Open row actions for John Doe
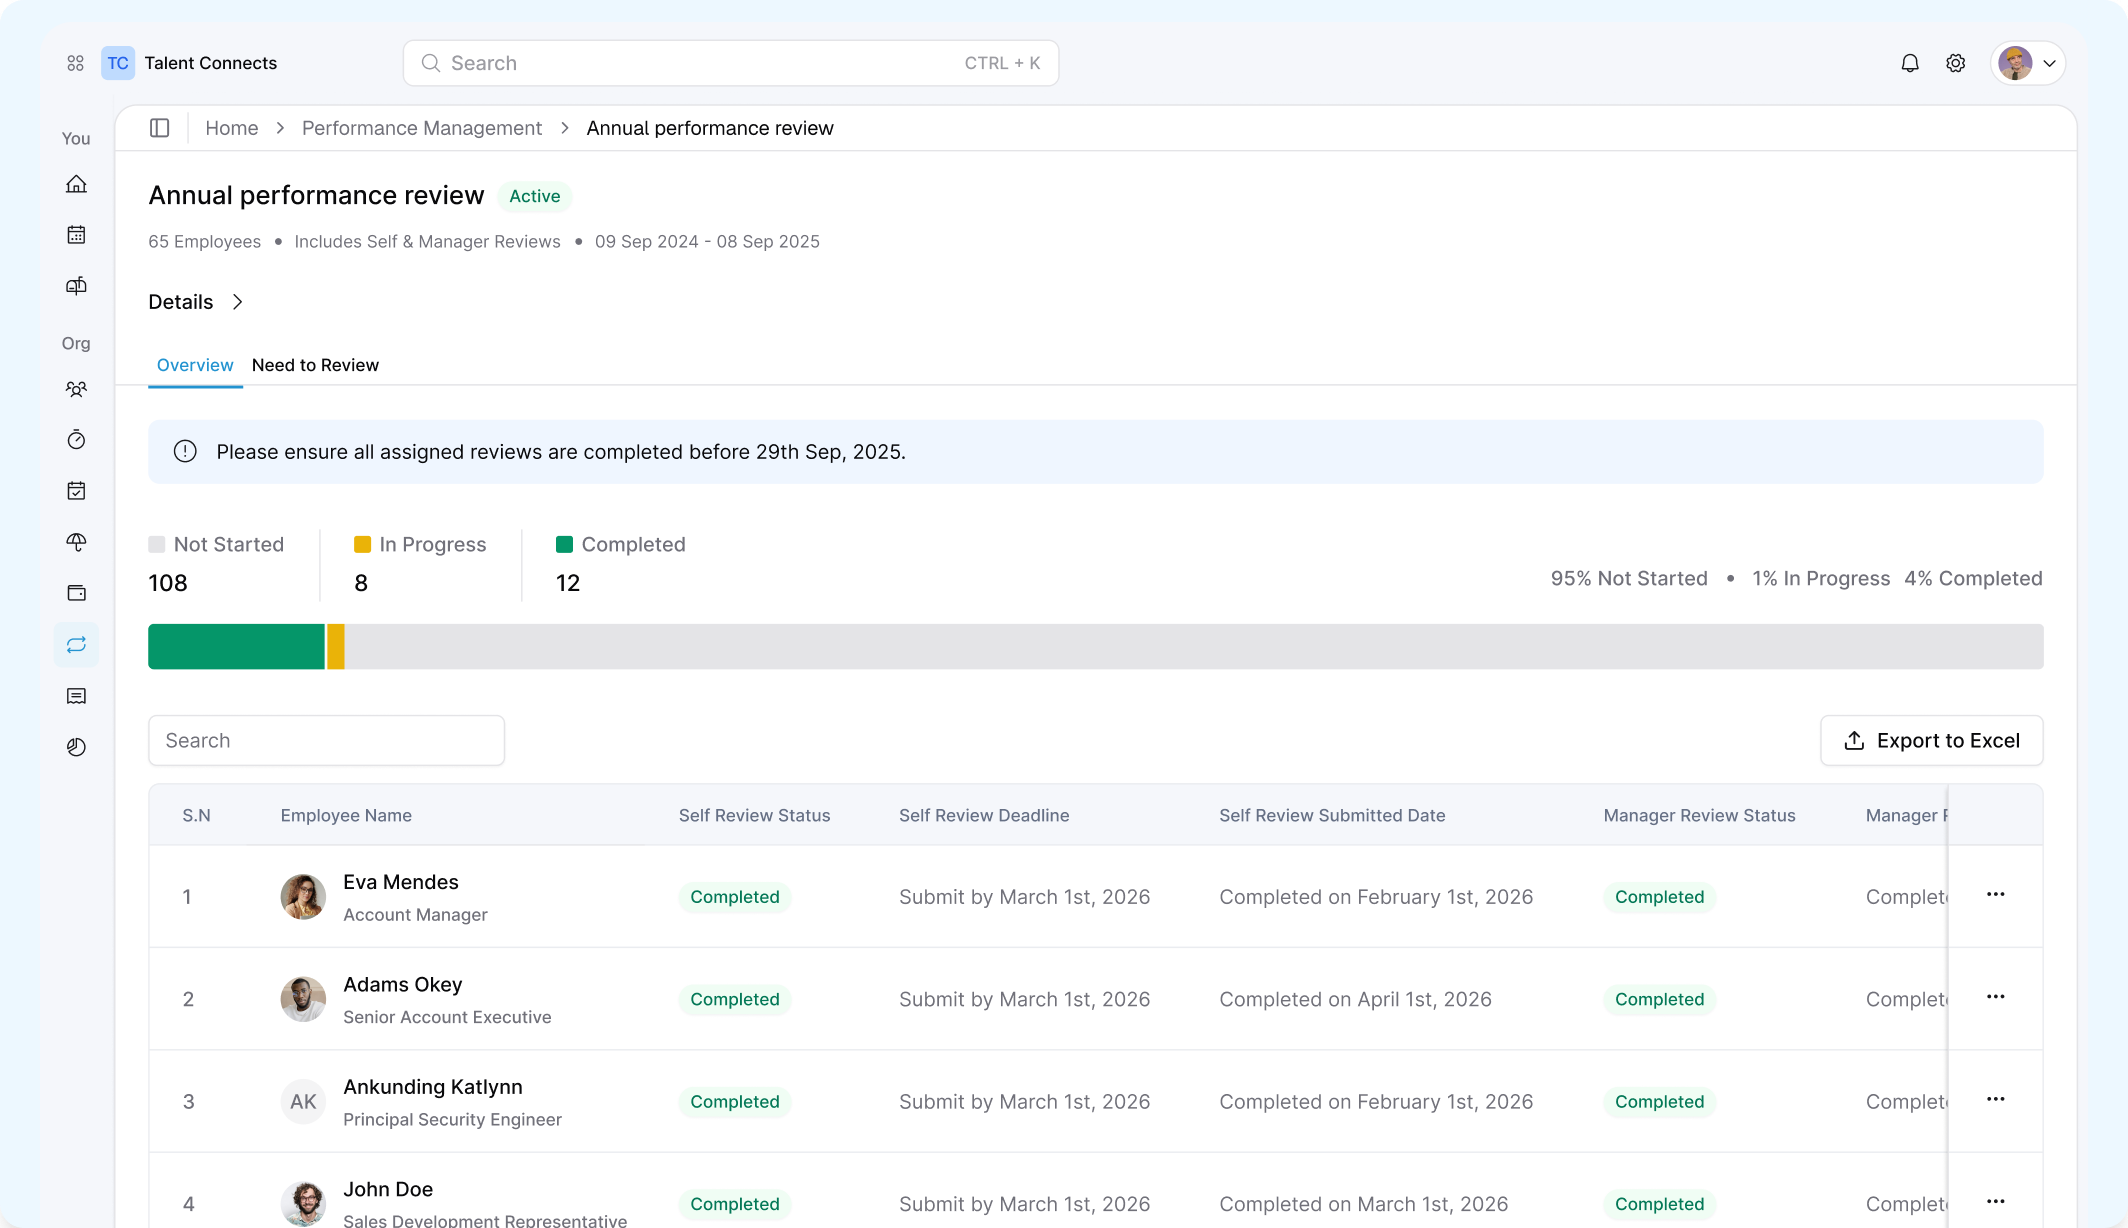Image resolution: width=2128 pixels, height=1228 pixels. (1996, 1202)
